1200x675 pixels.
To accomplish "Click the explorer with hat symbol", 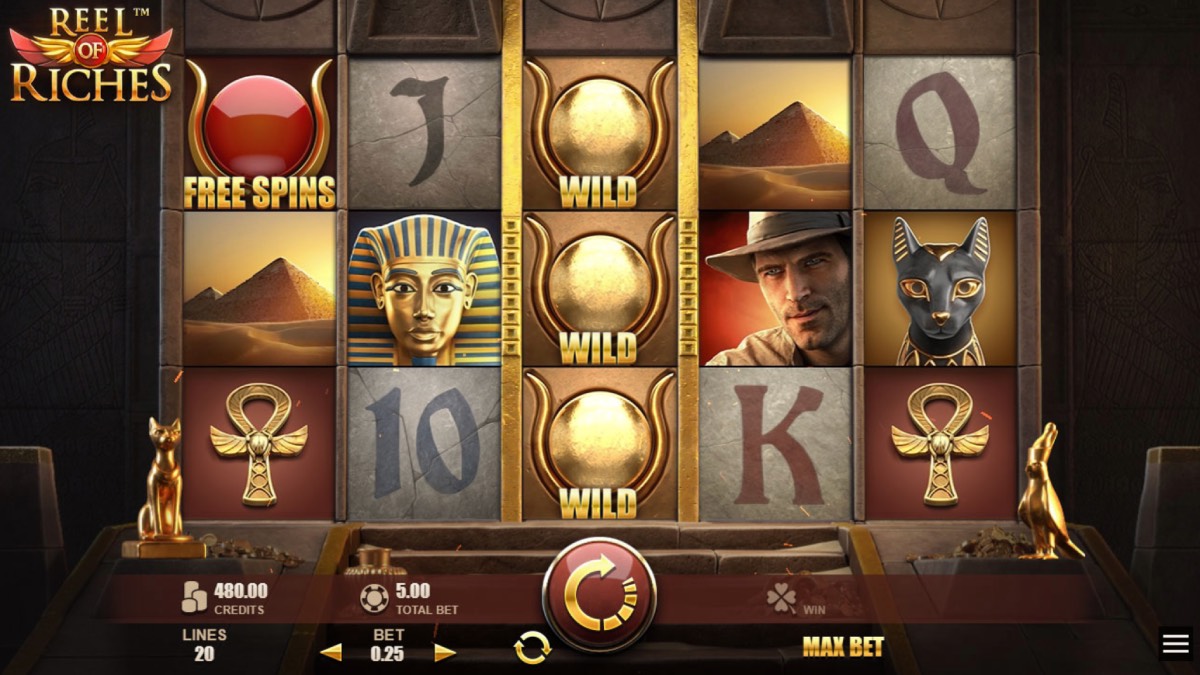I will click(x=776, y=289).
